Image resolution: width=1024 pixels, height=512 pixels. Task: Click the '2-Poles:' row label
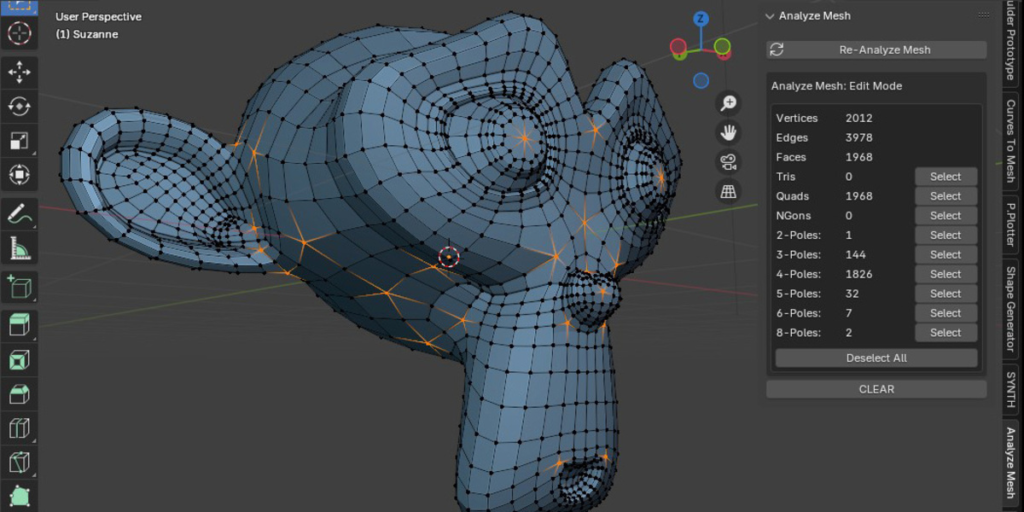click(798, 235)
